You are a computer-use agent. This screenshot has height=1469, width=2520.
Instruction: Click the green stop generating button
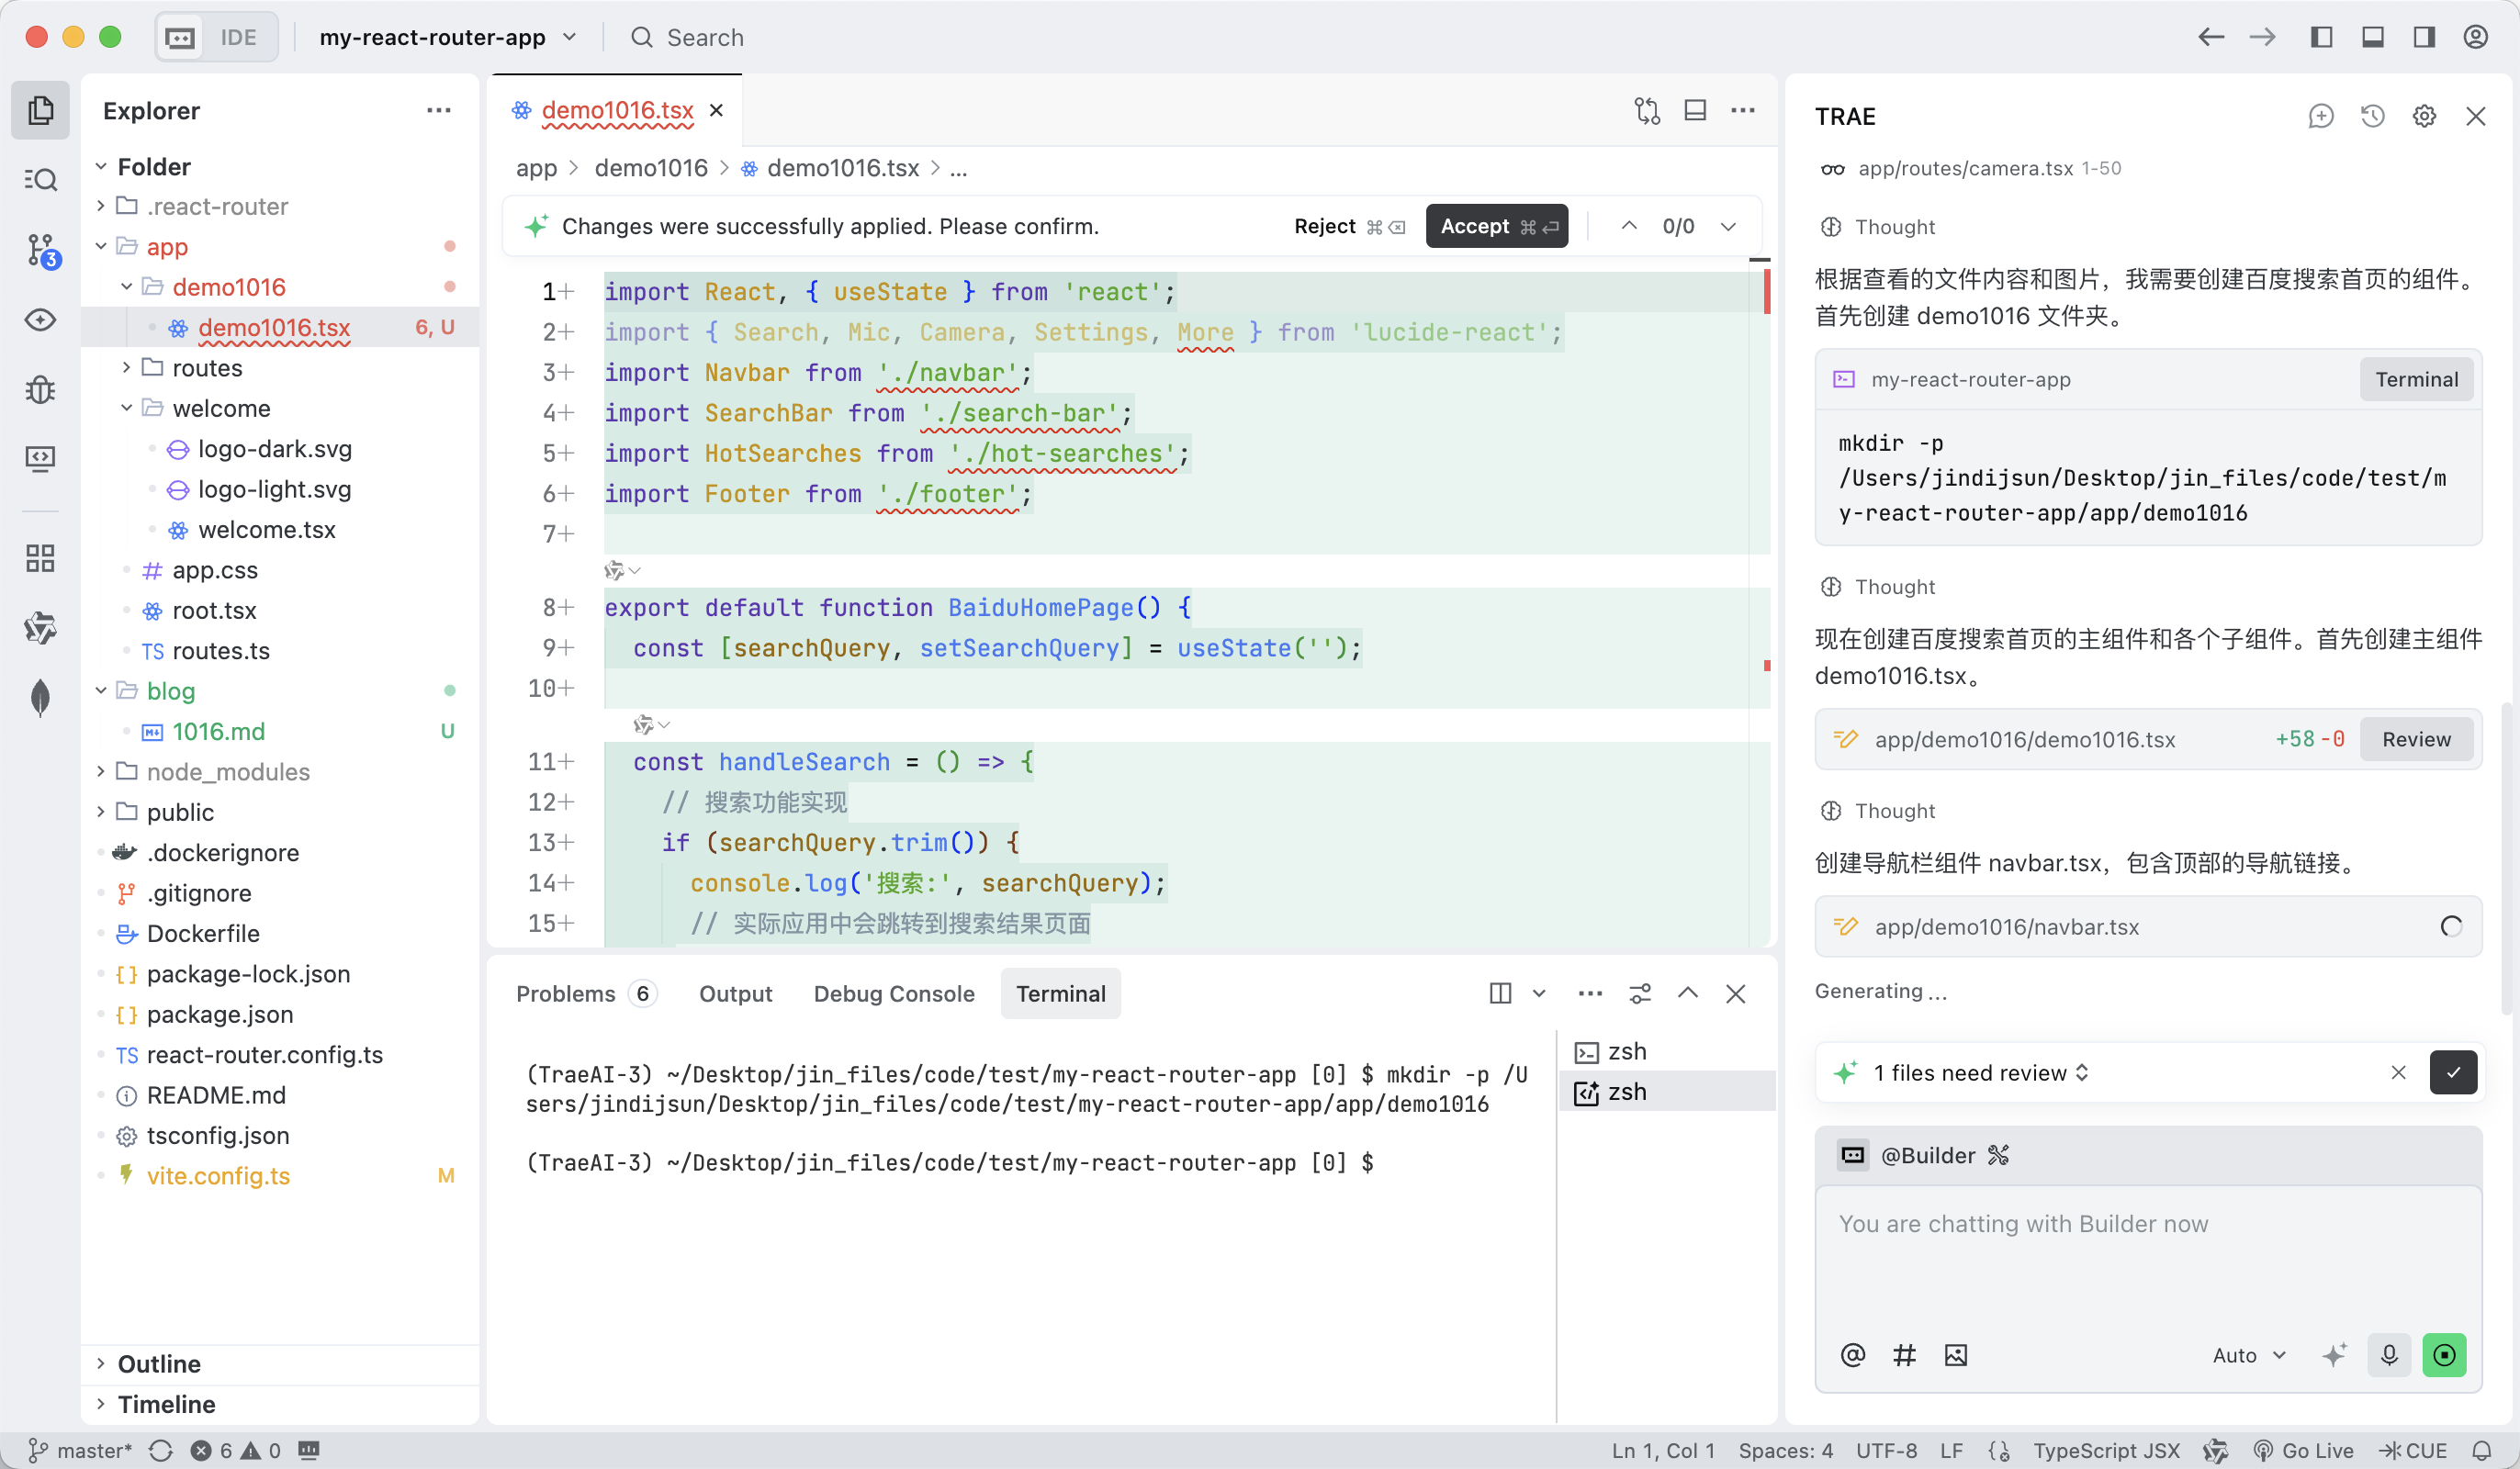2444,1354
